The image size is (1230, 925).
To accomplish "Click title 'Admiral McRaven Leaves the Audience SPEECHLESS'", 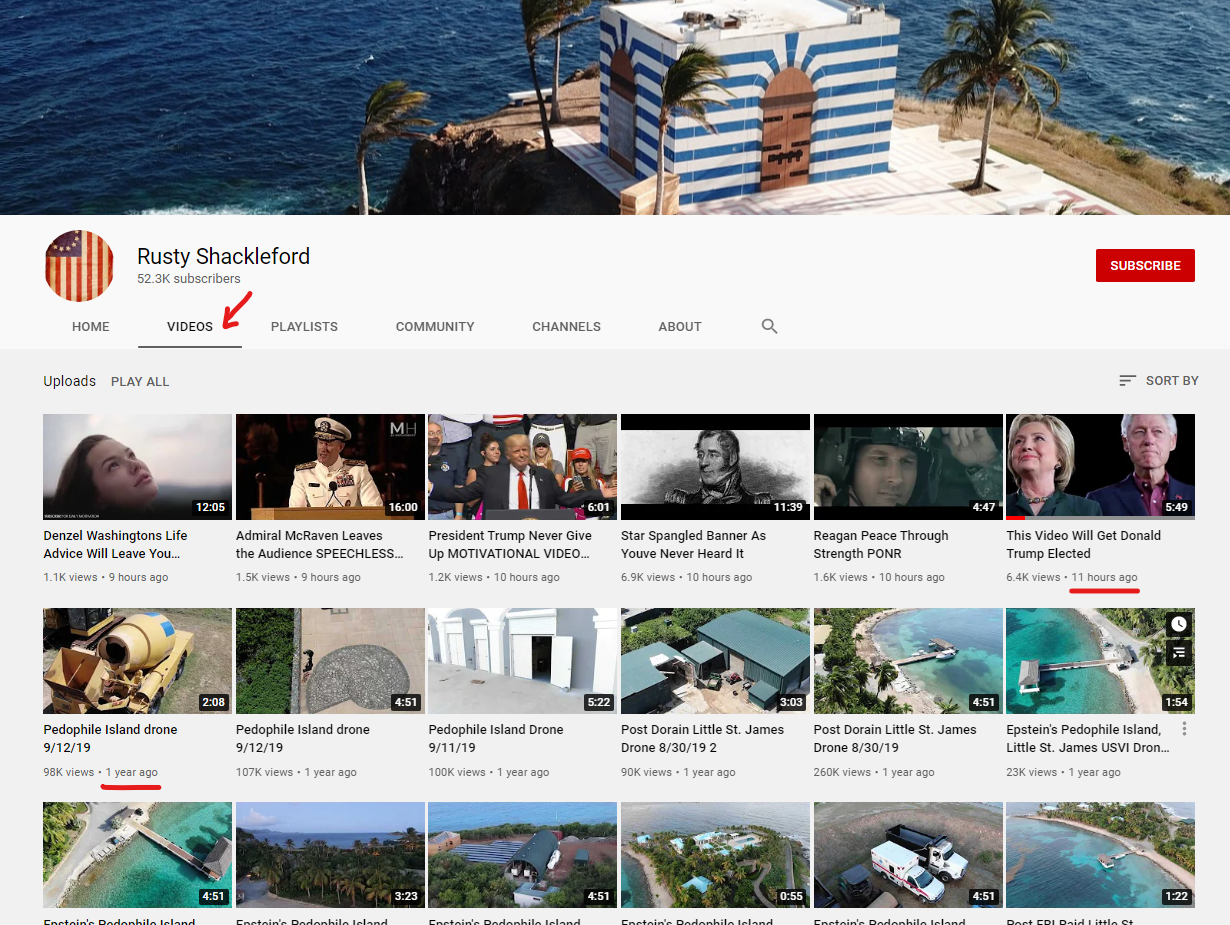I will point(320,545).
